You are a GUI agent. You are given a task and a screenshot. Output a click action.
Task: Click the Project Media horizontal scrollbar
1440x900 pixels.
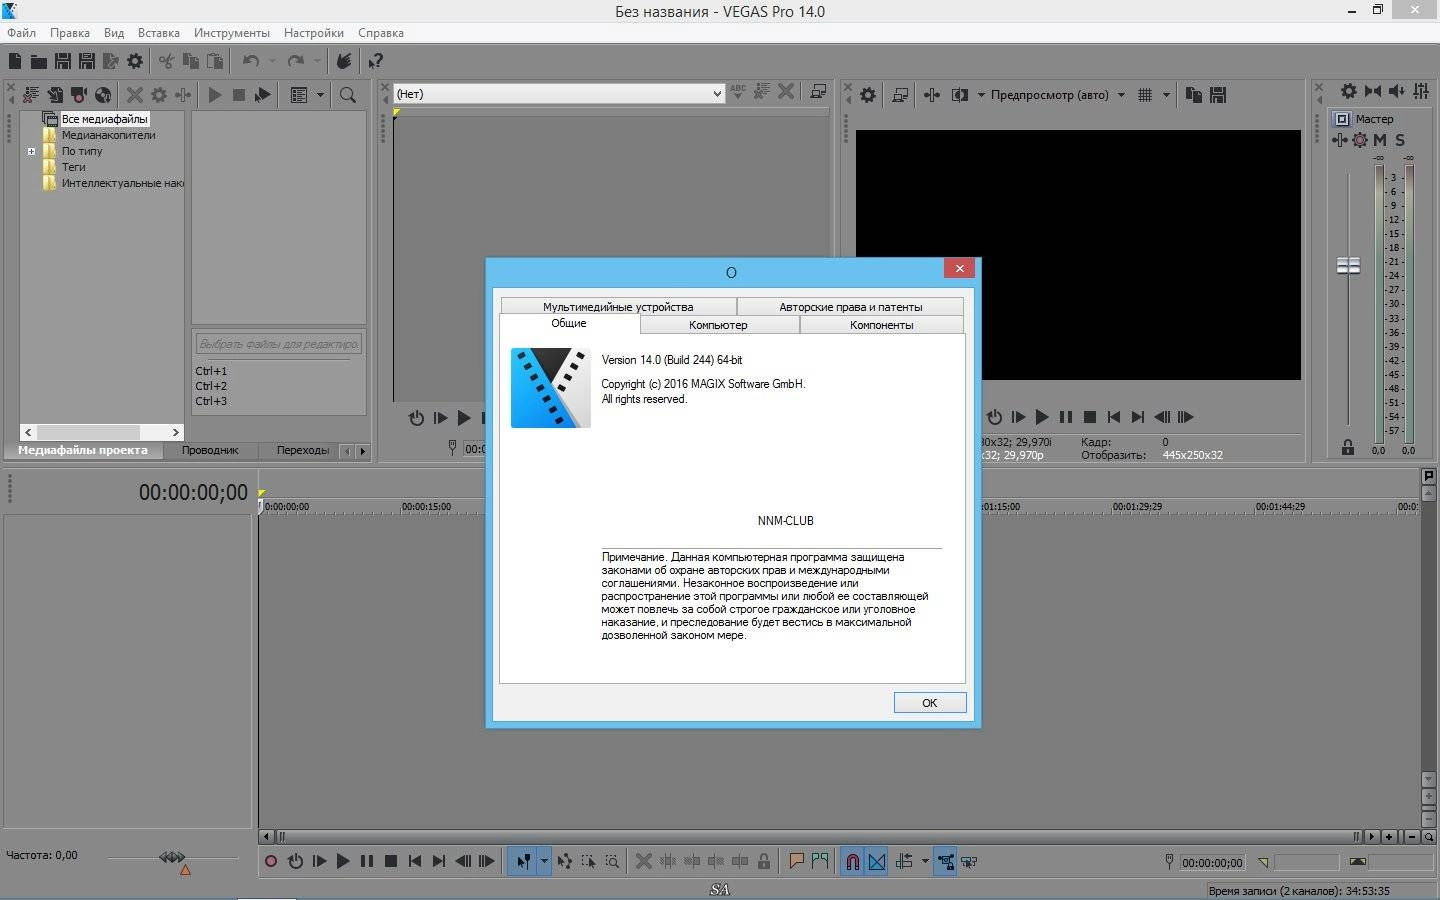tap(102, 432)
